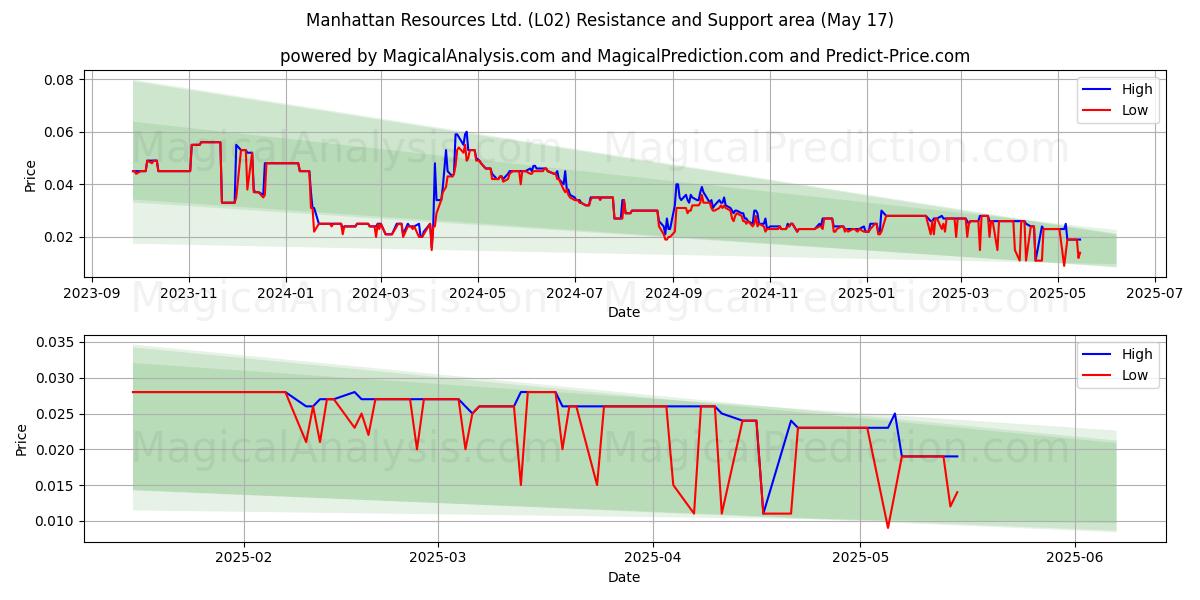The image size is (1200, 600).
Task: Click bottom chart x-axis label '2025-06'
Action: pyautogui.click(x=1075, y=559)
